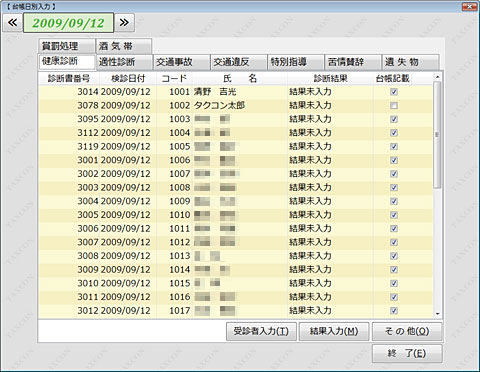The height and width of the screenshot is (372, 480).
Task: Toggle 台帳記載 checkbox for row 3005
Action: click(x=394, y=215)
